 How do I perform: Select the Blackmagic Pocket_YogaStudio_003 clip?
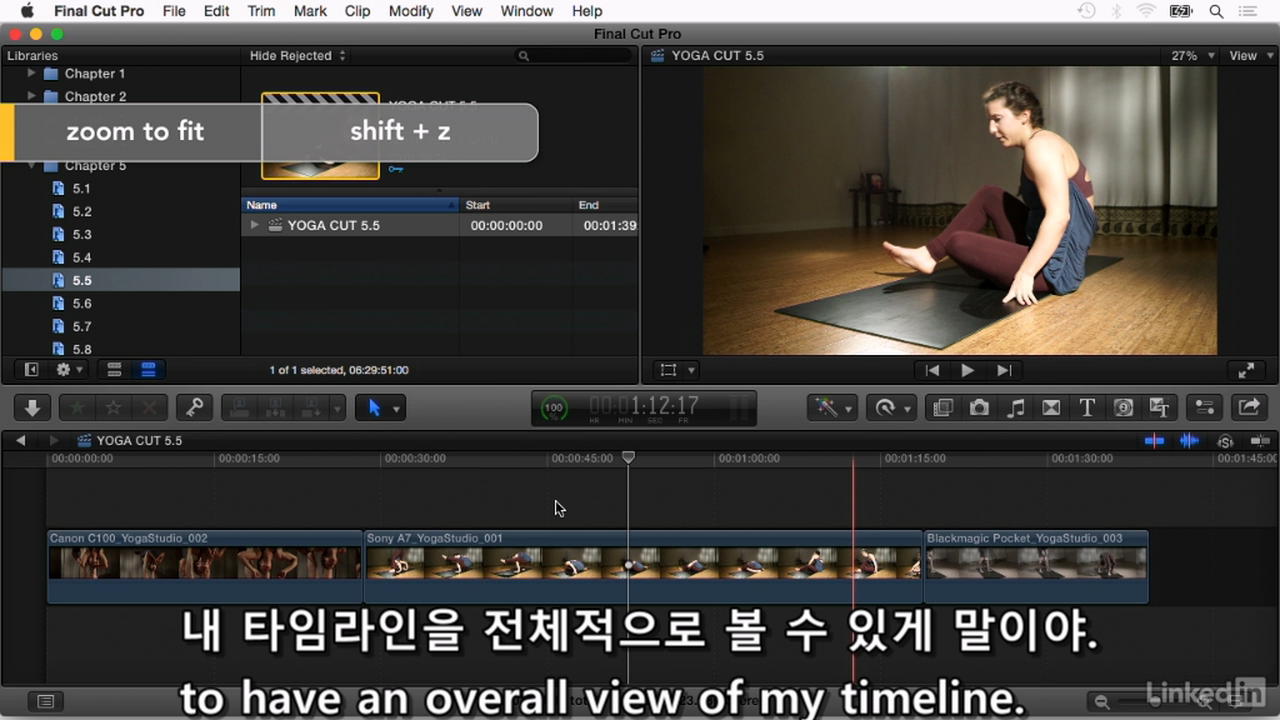point(1036,566)
